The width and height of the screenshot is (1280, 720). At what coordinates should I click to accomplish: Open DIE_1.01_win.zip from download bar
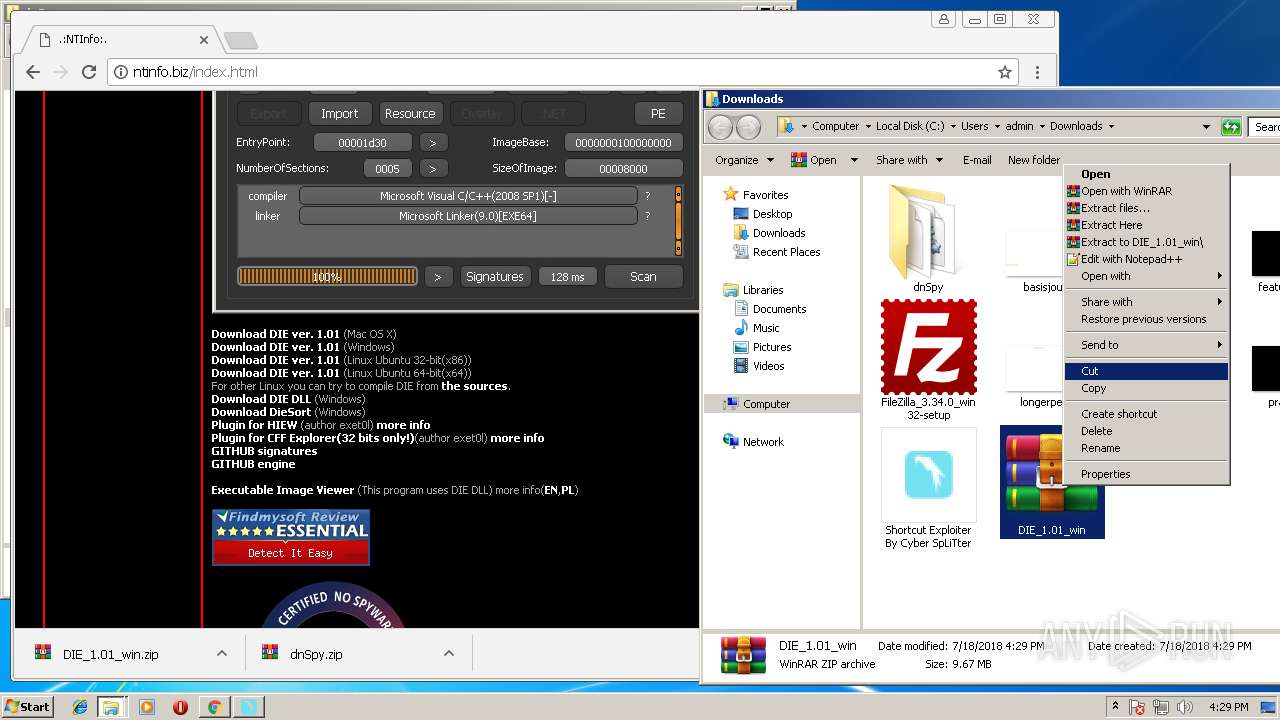tap(110, 654)
